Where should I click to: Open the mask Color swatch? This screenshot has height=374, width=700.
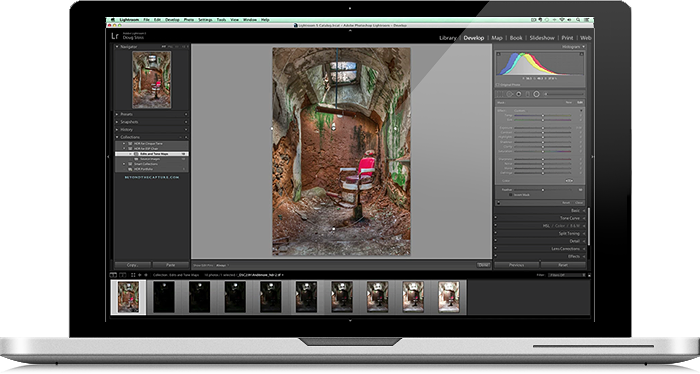tap(569, 181)
